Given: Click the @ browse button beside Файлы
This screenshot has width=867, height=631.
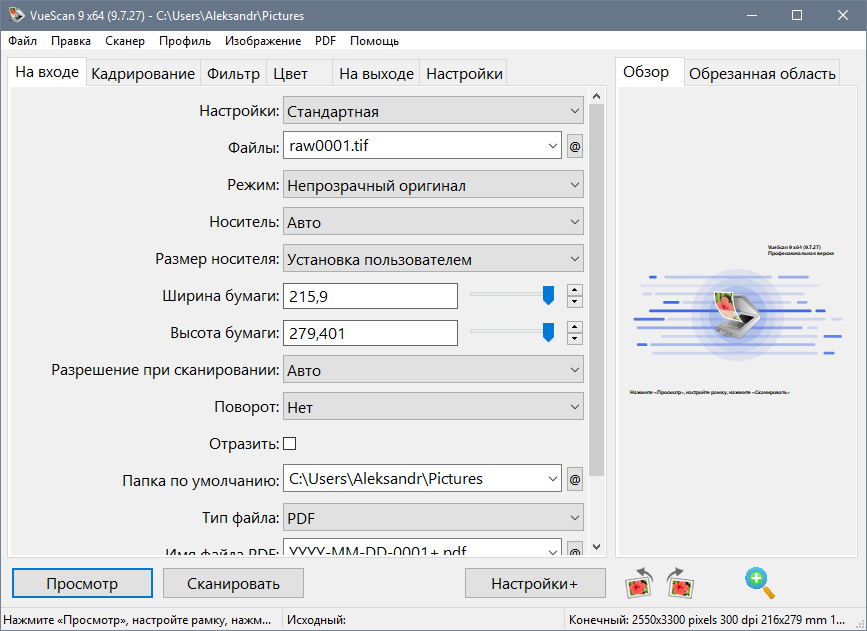Looking at the screenshot, I should pyautogui.click(x=575, y=146).
